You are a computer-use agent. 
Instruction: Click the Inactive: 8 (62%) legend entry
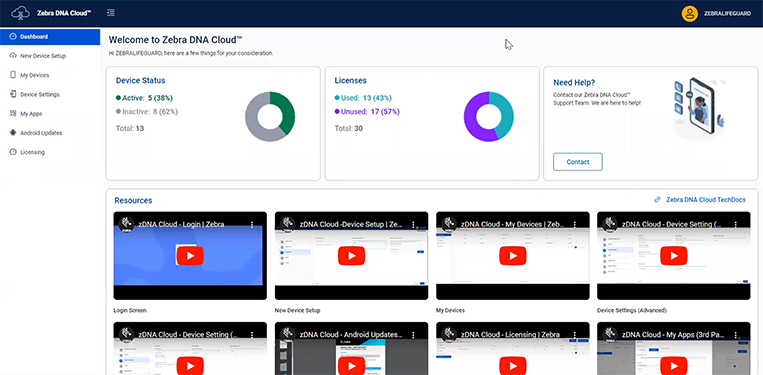point(147,111)
